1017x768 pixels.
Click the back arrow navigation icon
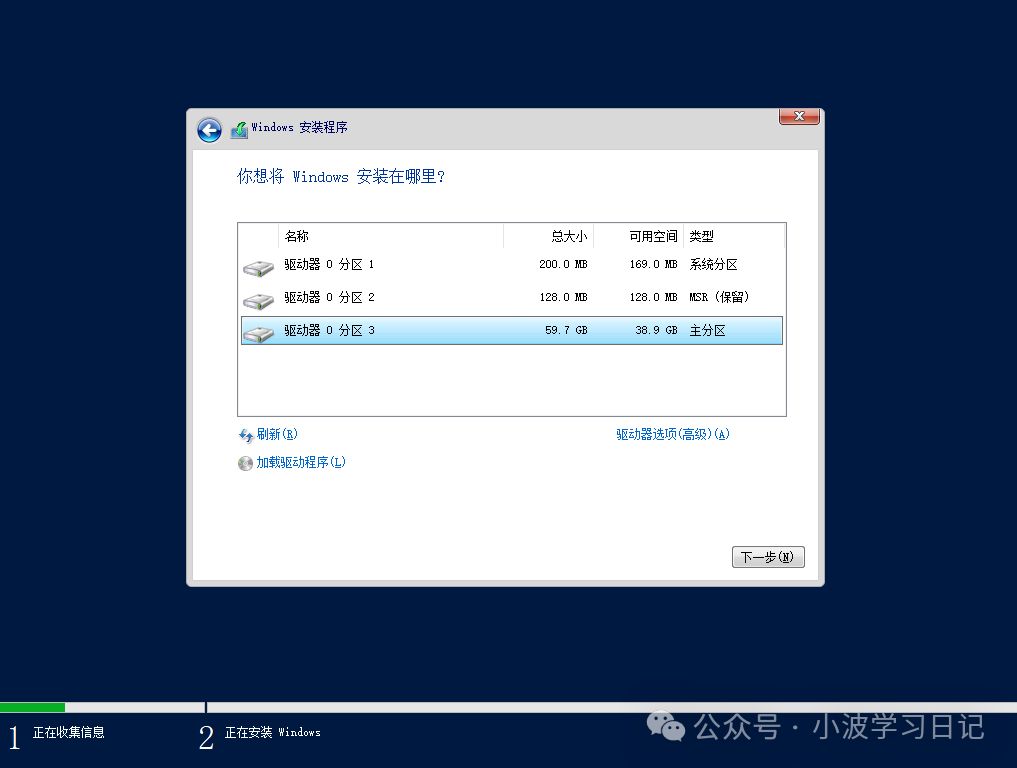coord(209,130)
